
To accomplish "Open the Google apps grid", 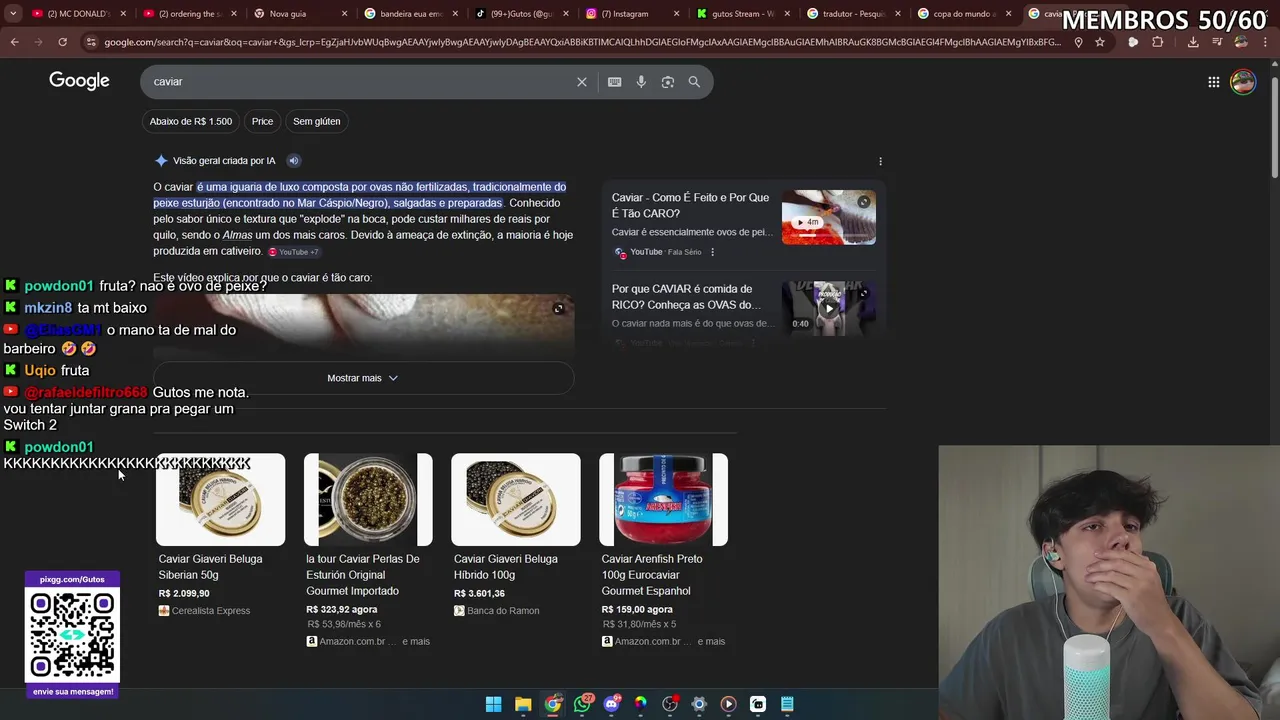I will pos(1213,82).
